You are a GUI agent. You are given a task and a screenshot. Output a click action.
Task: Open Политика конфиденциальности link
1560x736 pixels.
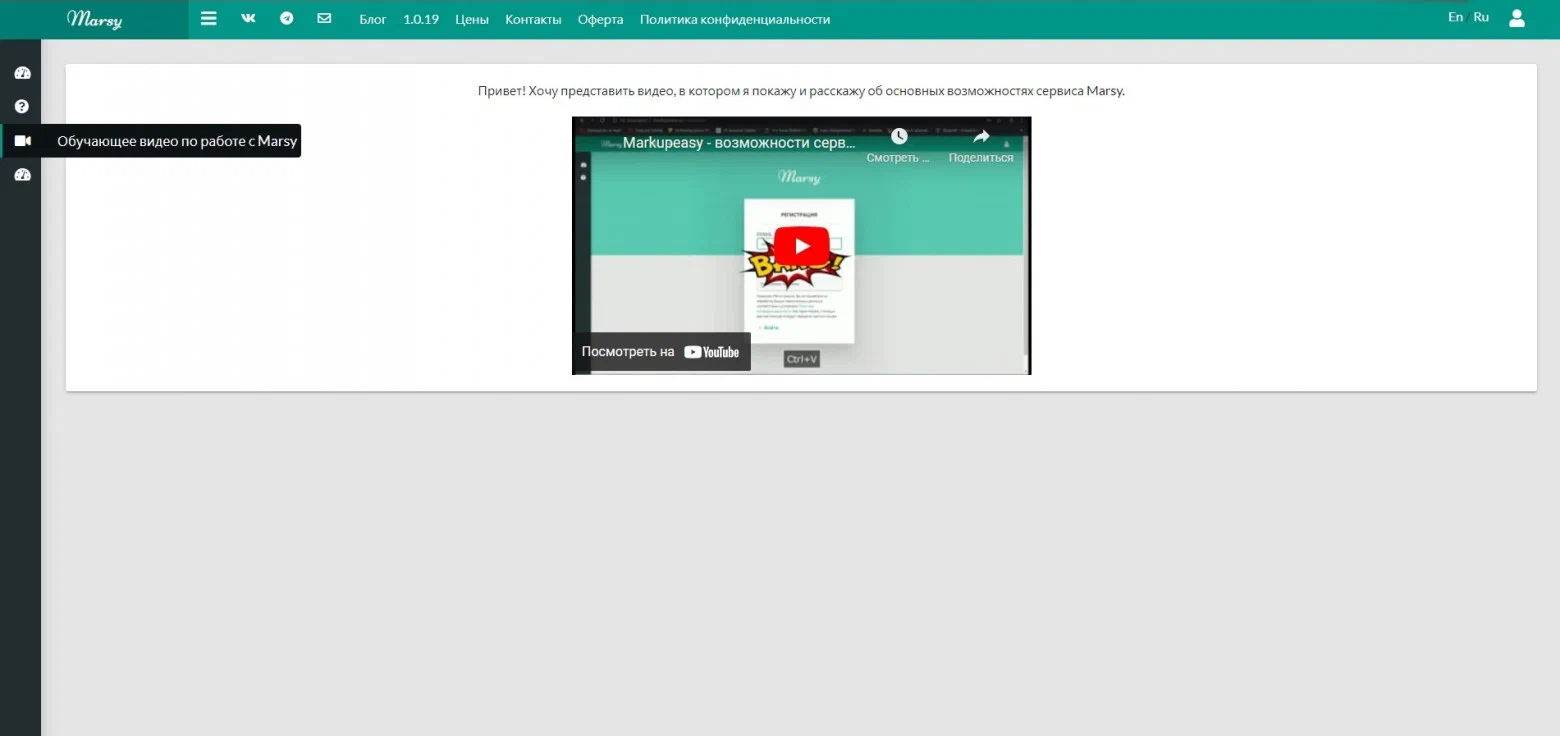(735, 19)
